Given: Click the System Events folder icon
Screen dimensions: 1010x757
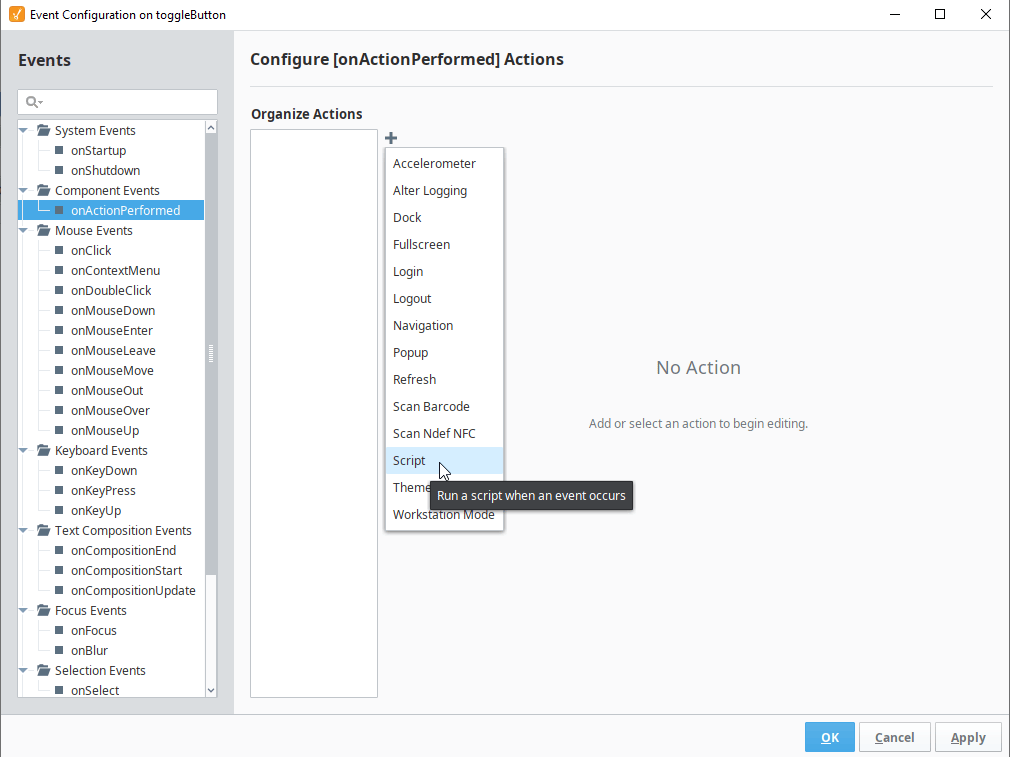Looking at the screenshot, I should click(x=43, y=130).
